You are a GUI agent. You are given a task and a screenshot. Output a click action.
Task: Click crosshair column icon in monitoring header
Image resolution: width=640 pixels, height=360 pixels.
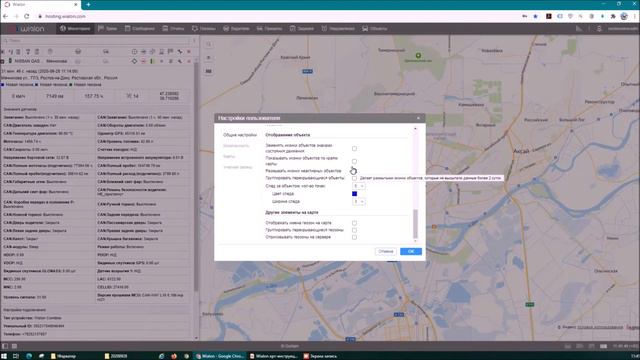pos(134,52)
